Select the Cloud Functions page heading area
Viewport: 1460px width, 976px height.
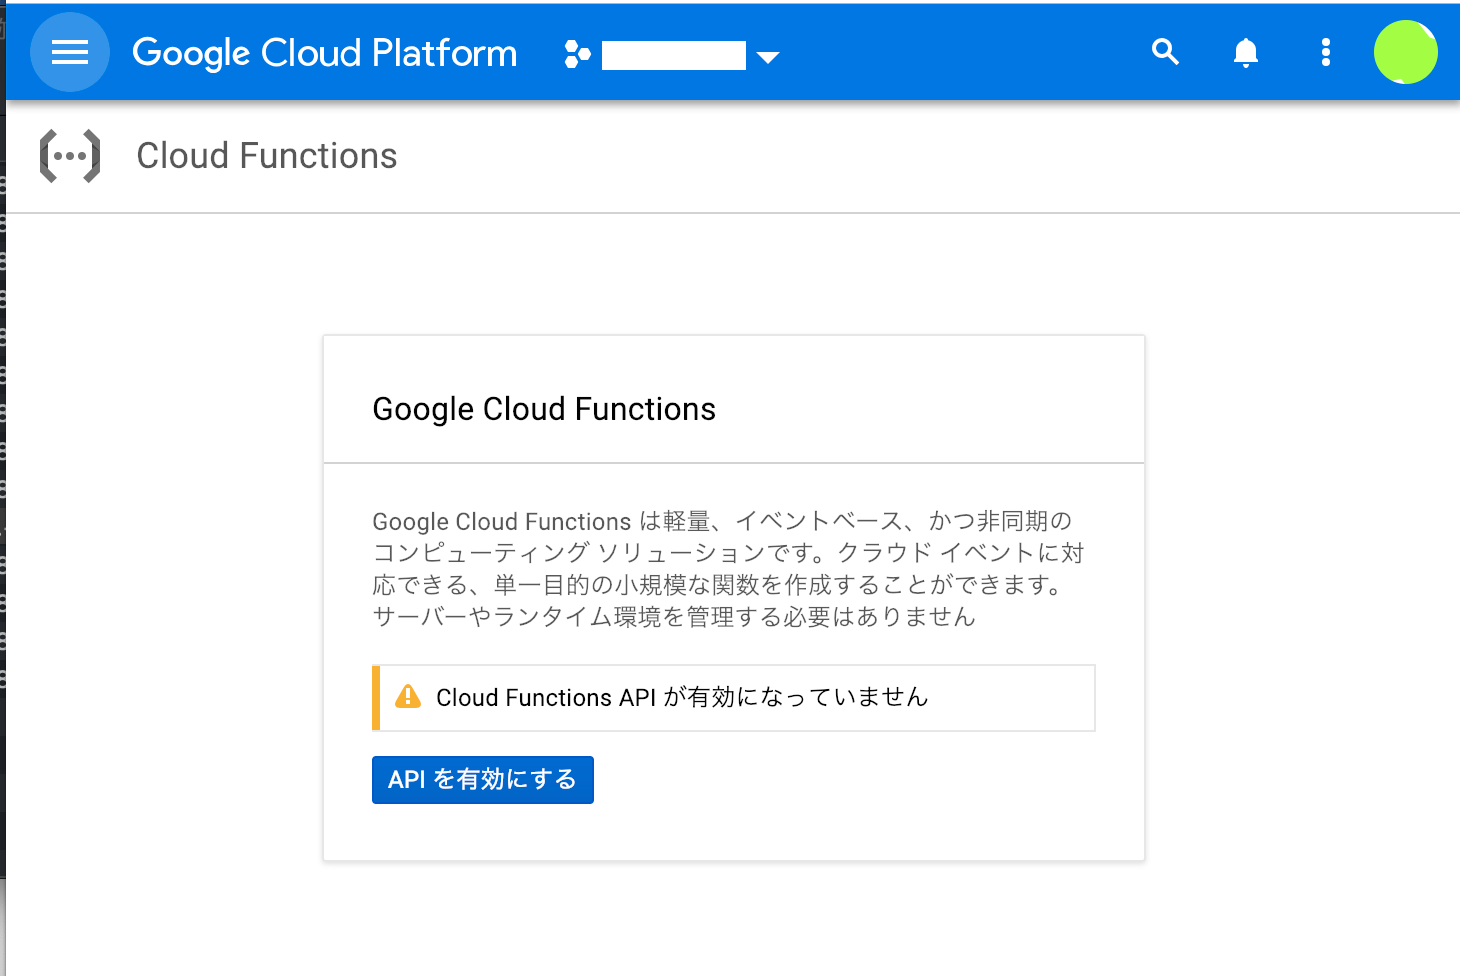pos(266,155)
